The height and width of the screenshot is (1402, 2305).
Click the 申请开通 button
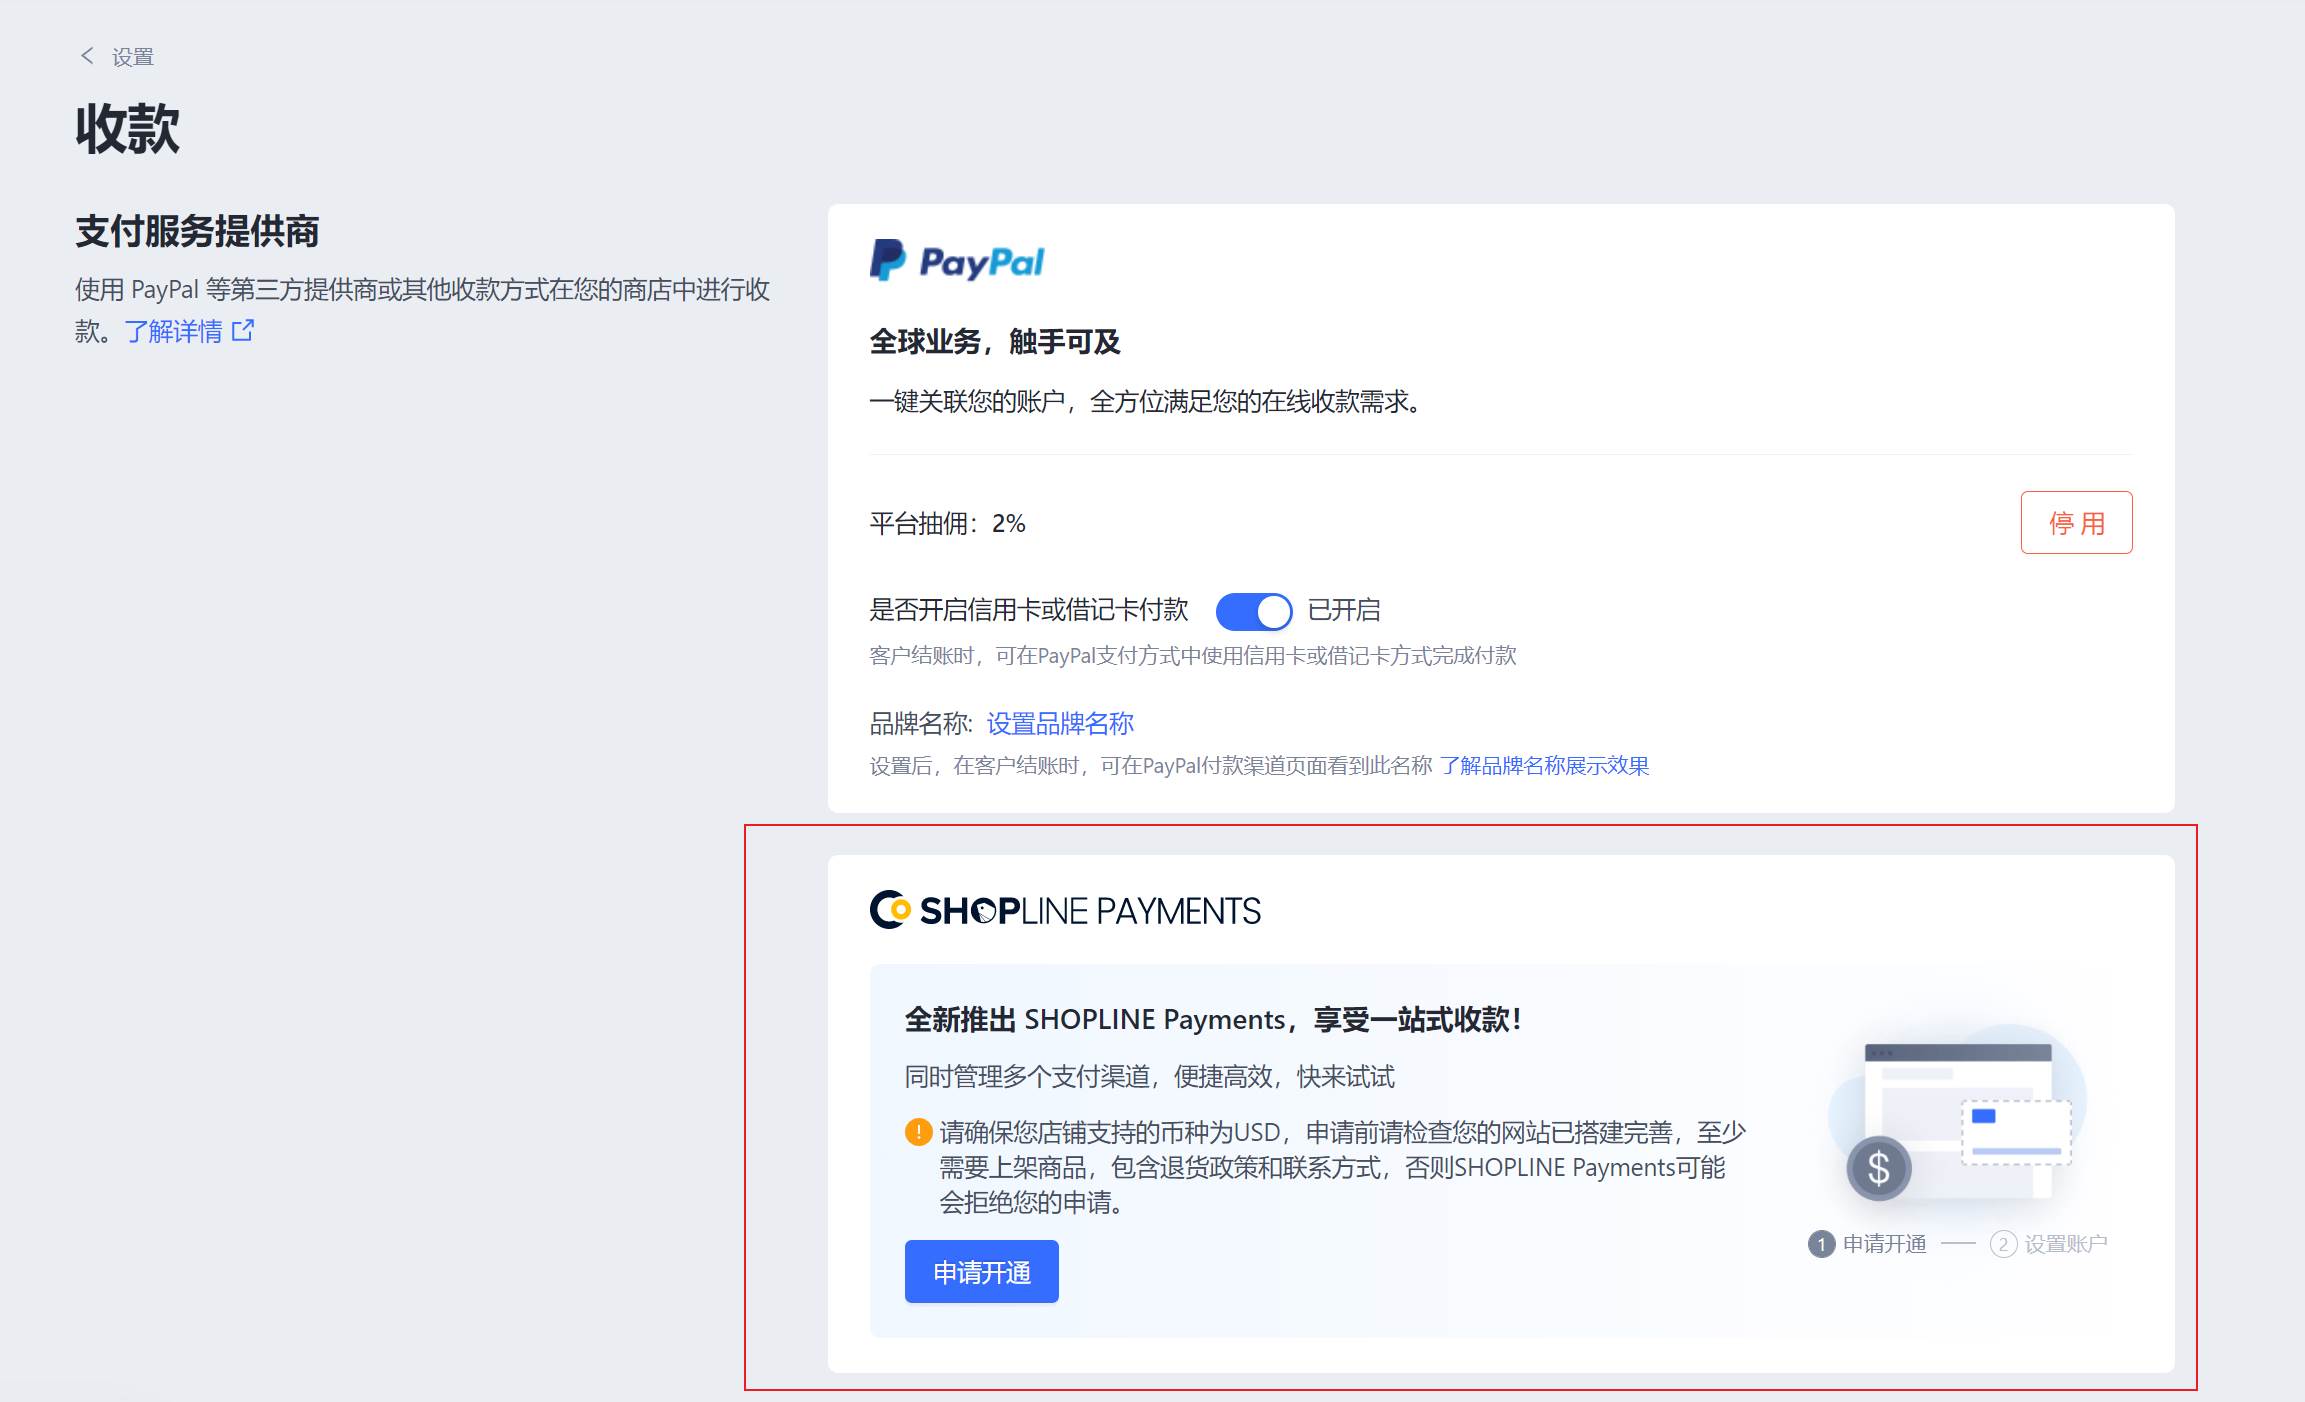coord(981,1272)
